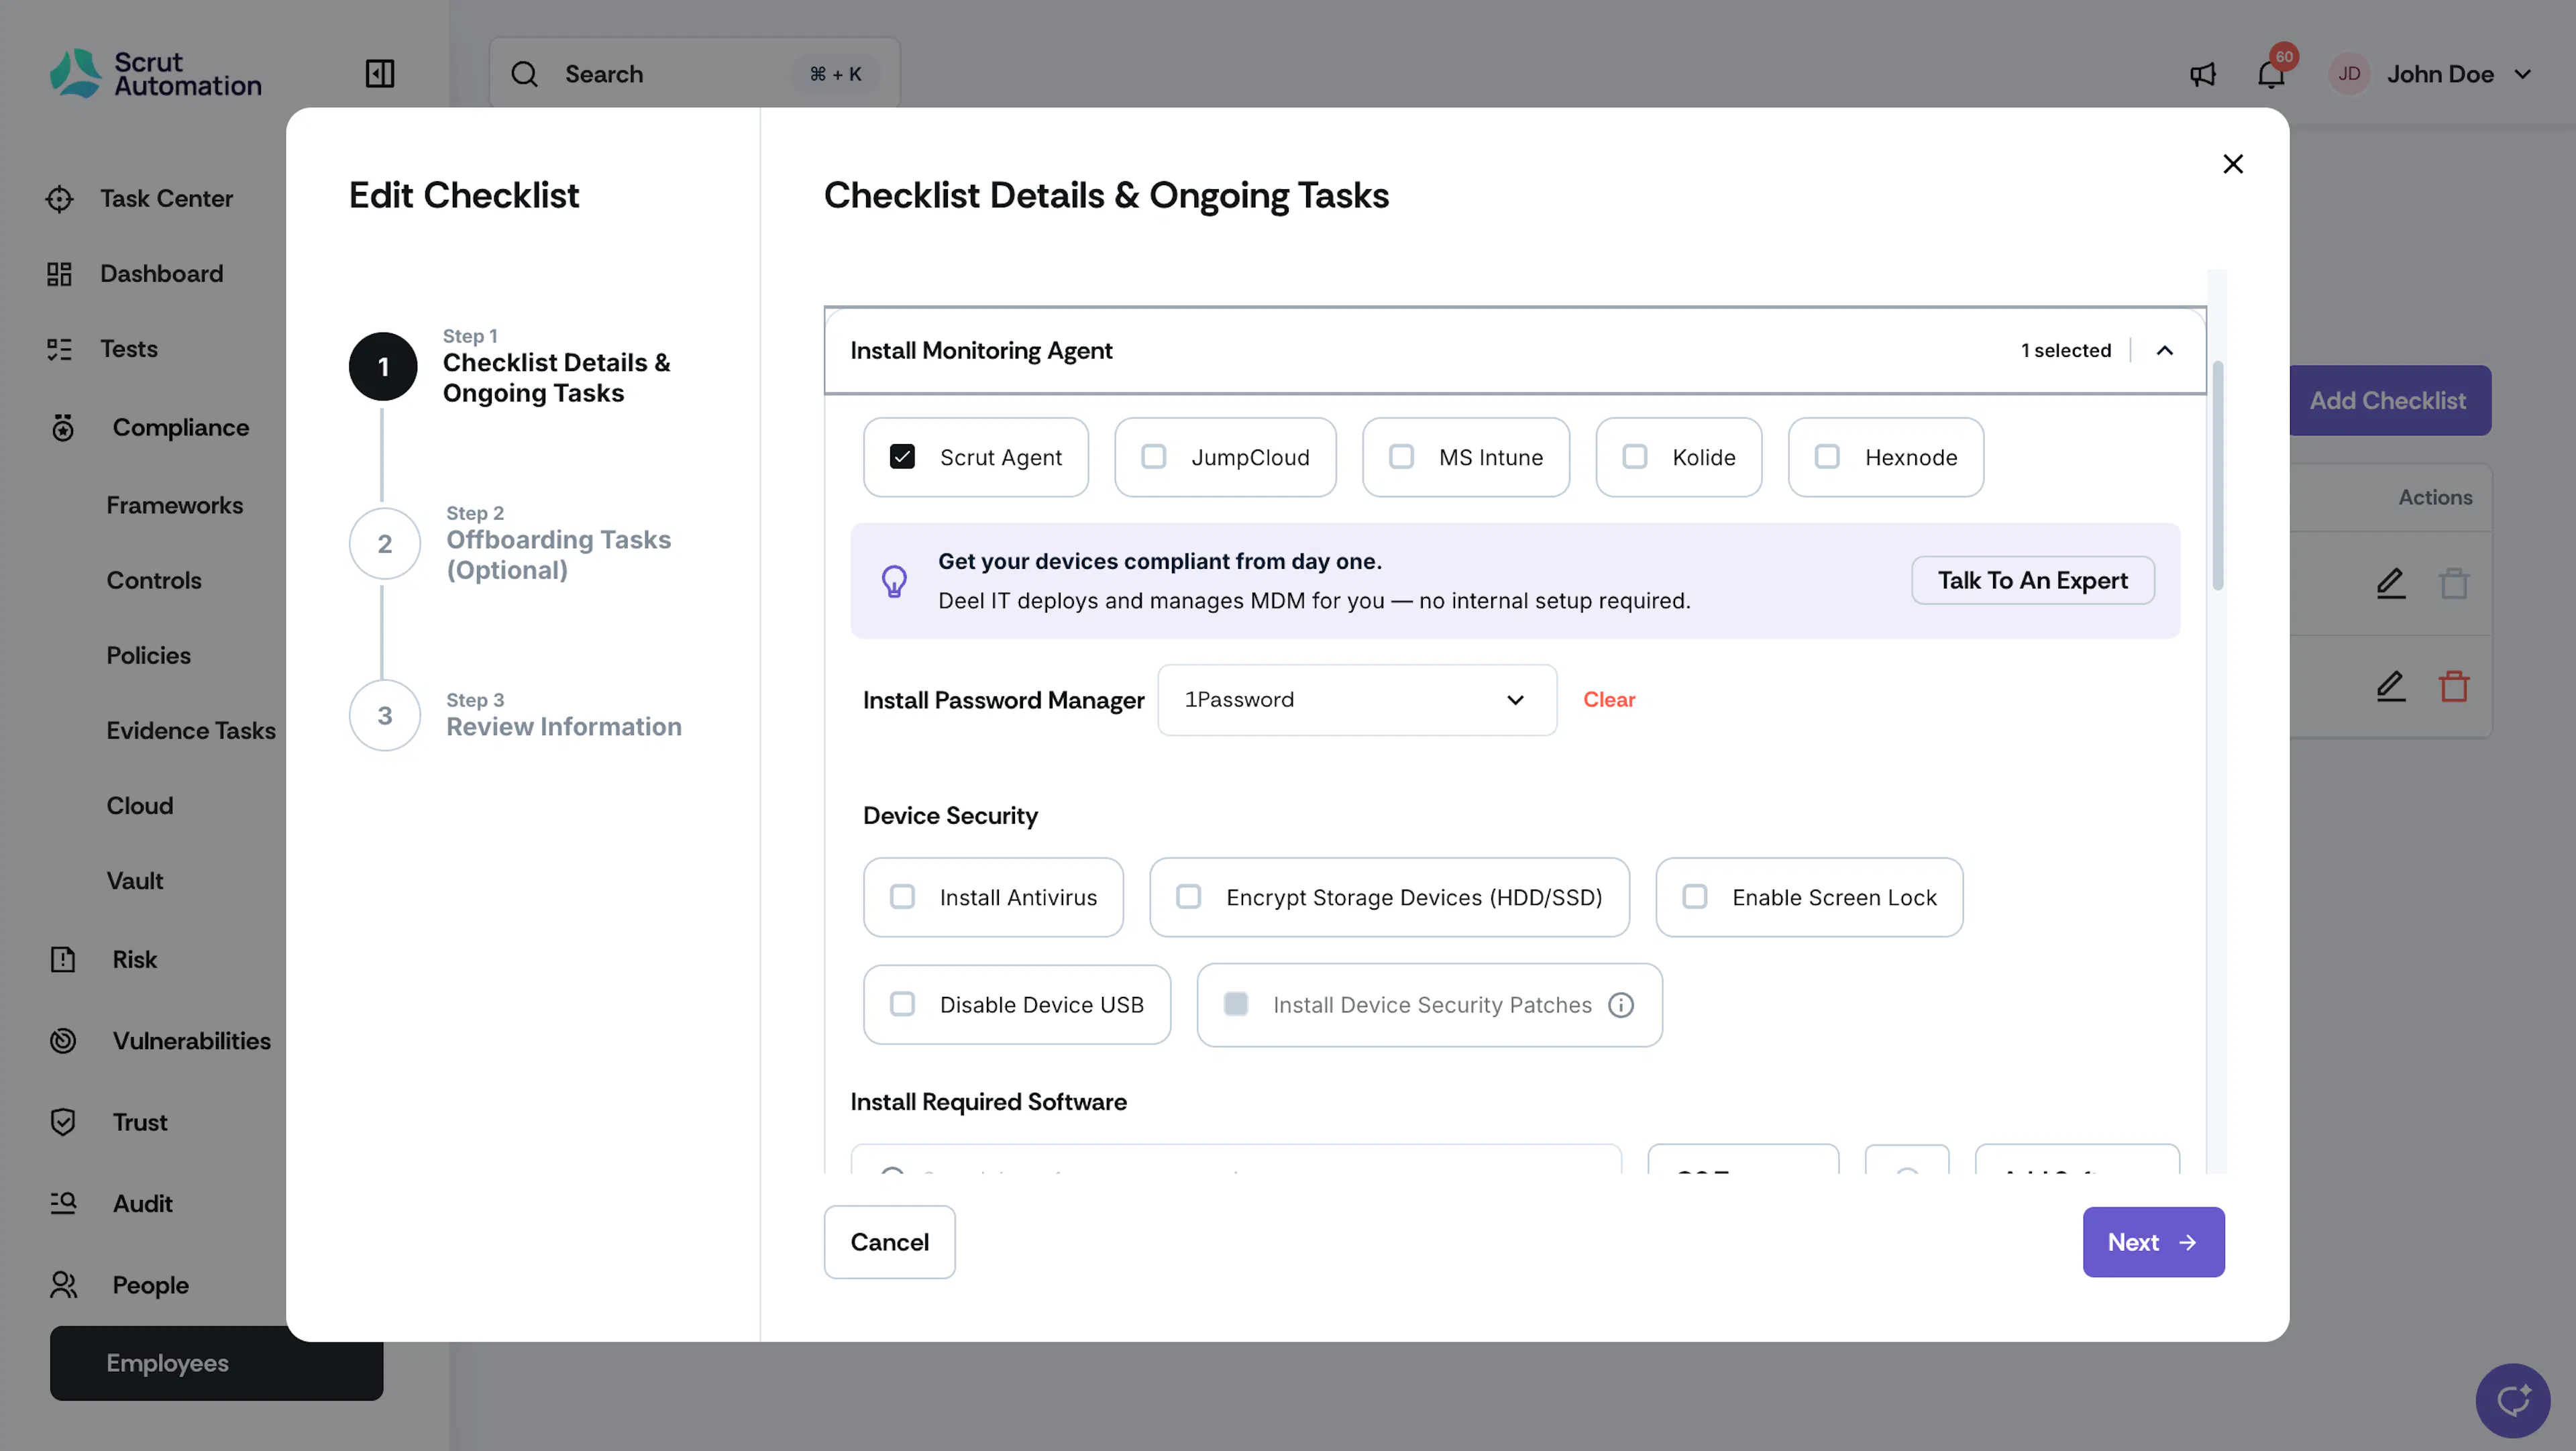
Task: Open the chat support bubble icon
Action: [x=2513, y=1401]
